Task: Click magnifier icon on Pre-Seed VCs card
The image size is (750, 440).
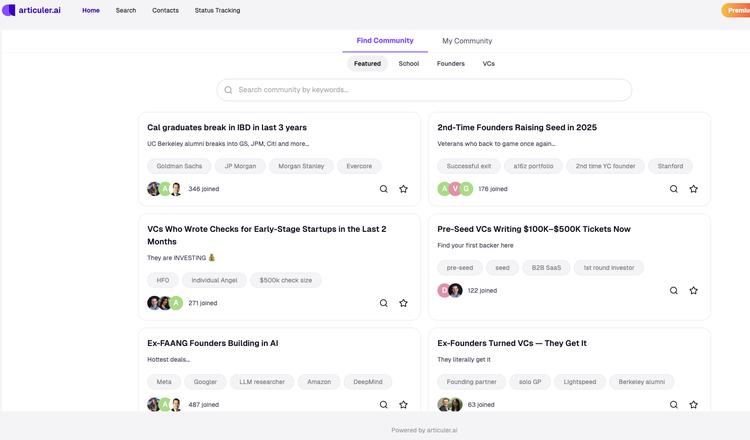Action: coord(673,291)
